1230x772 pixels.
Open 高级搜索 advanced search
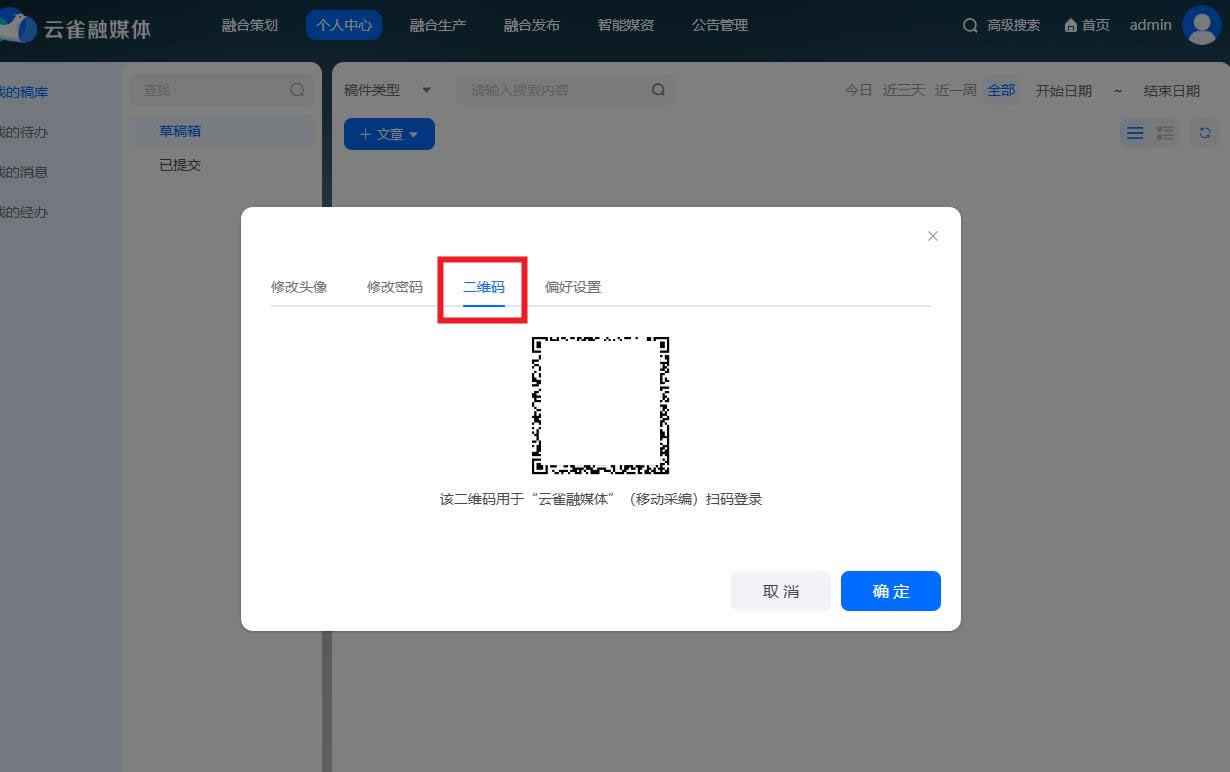tap(1001, 25)
